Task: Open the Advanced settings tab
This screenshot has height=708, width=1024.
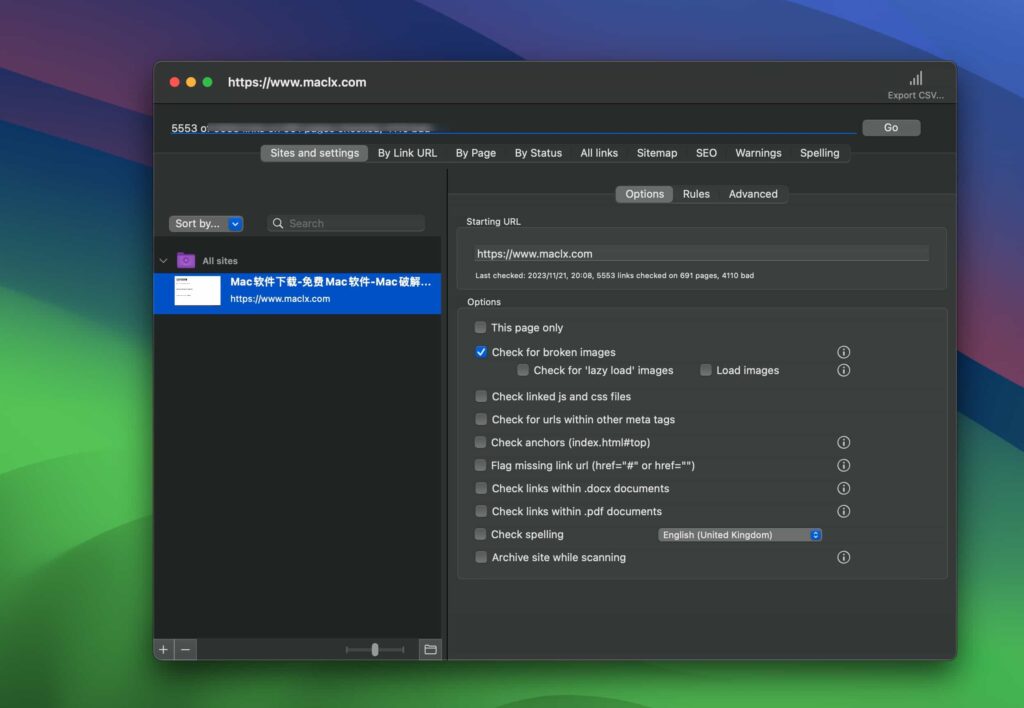Action: tap(753, 194)
